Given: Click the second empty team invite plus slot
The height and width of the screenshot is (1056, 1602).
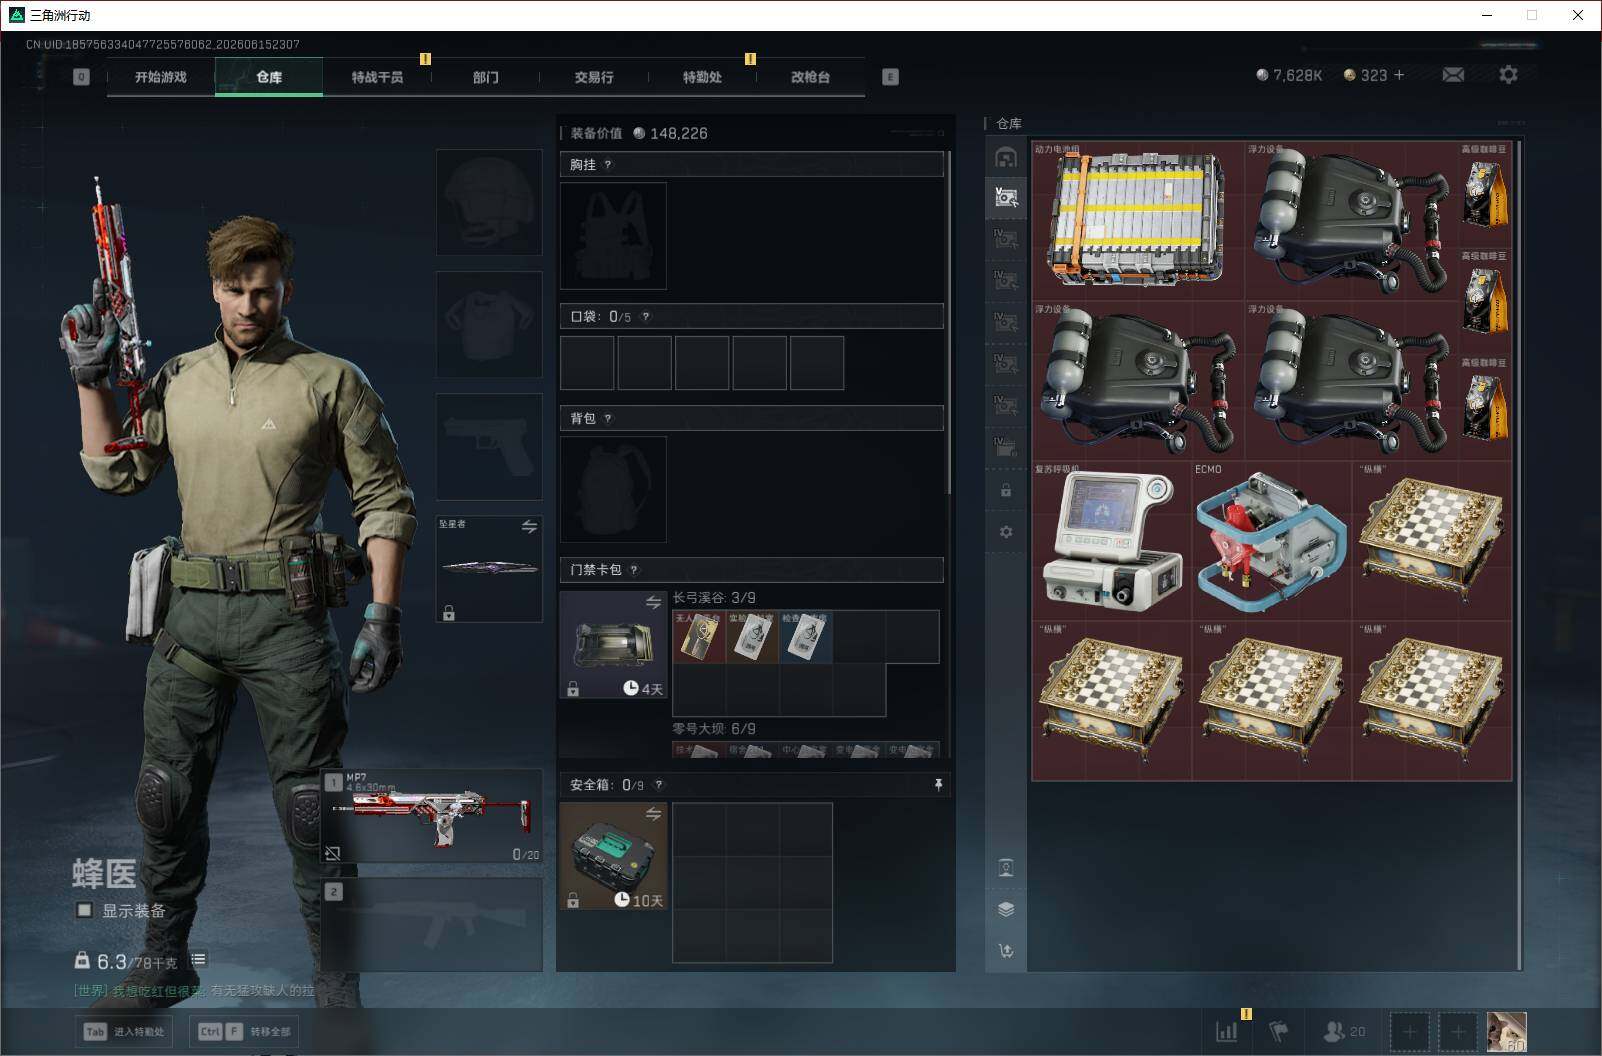Looking at the screenshot, I should point(1457,1031).
